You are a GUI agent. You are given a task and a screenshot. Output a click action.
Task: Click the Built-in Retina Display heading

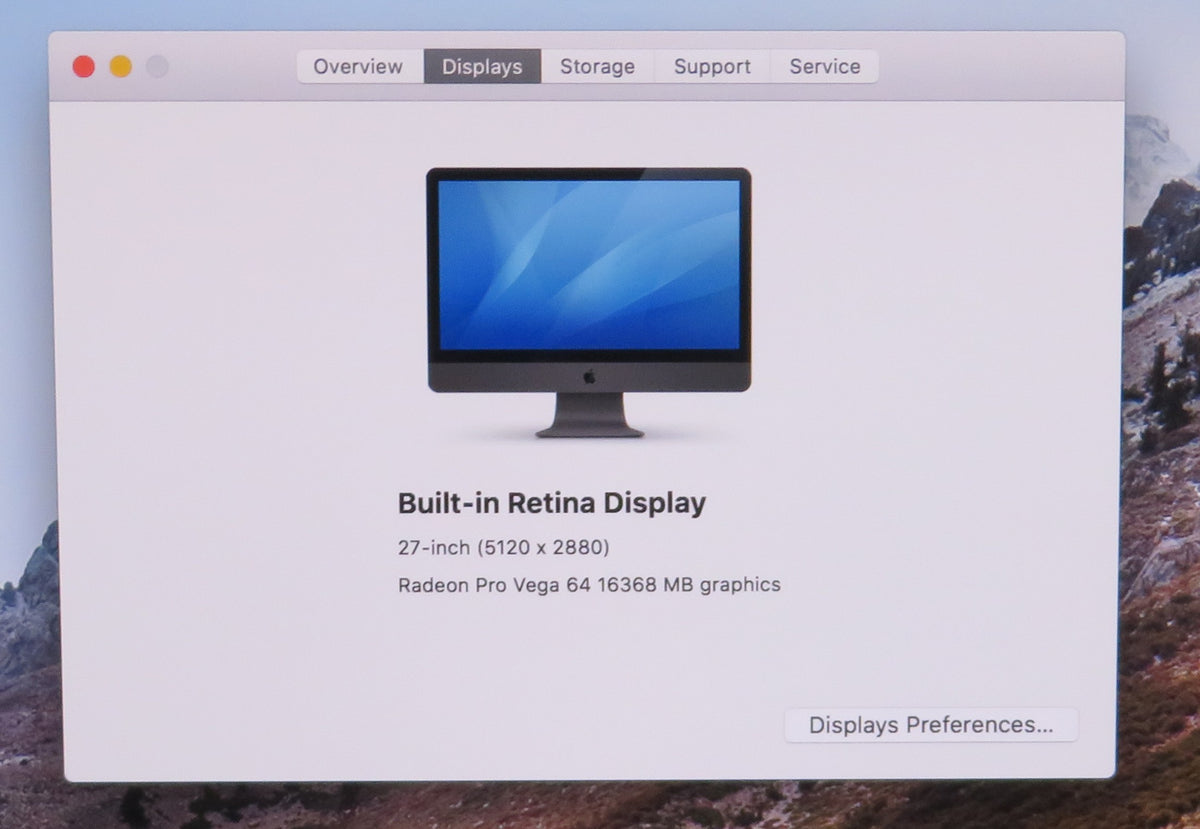[x=552, y=503]
